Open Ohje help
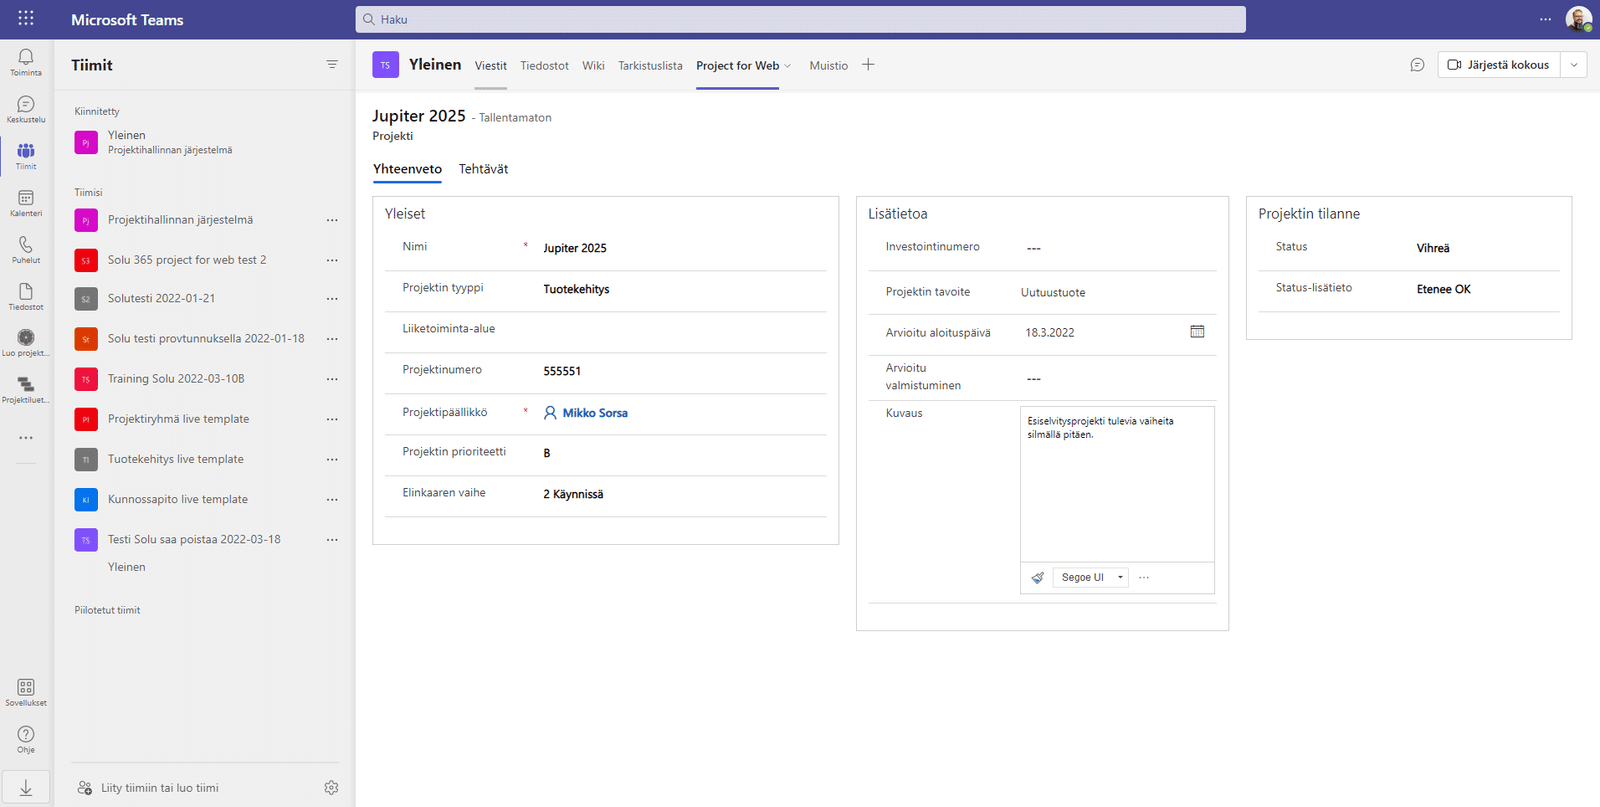The image size is (1600, 807). click(x=26, y=739)
